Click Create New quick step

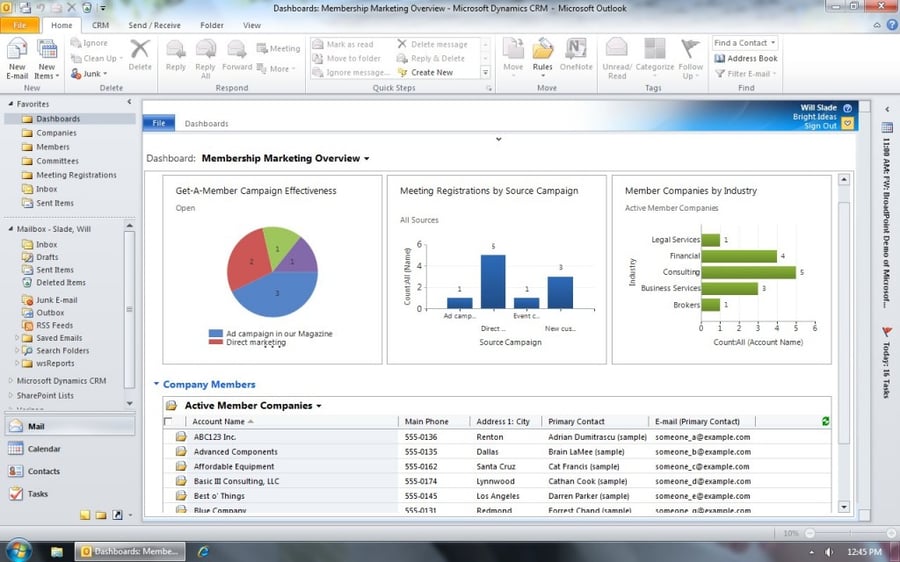pos(425,72)
